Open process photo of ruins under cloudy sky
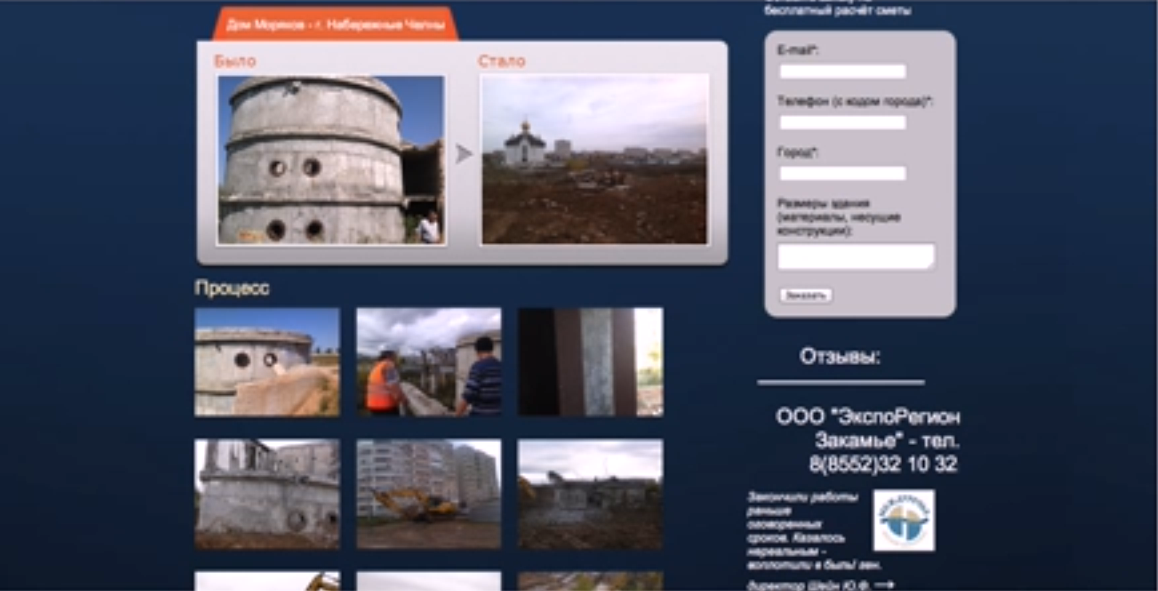Viewport: 1158px width, 591px height. point(590,494)
